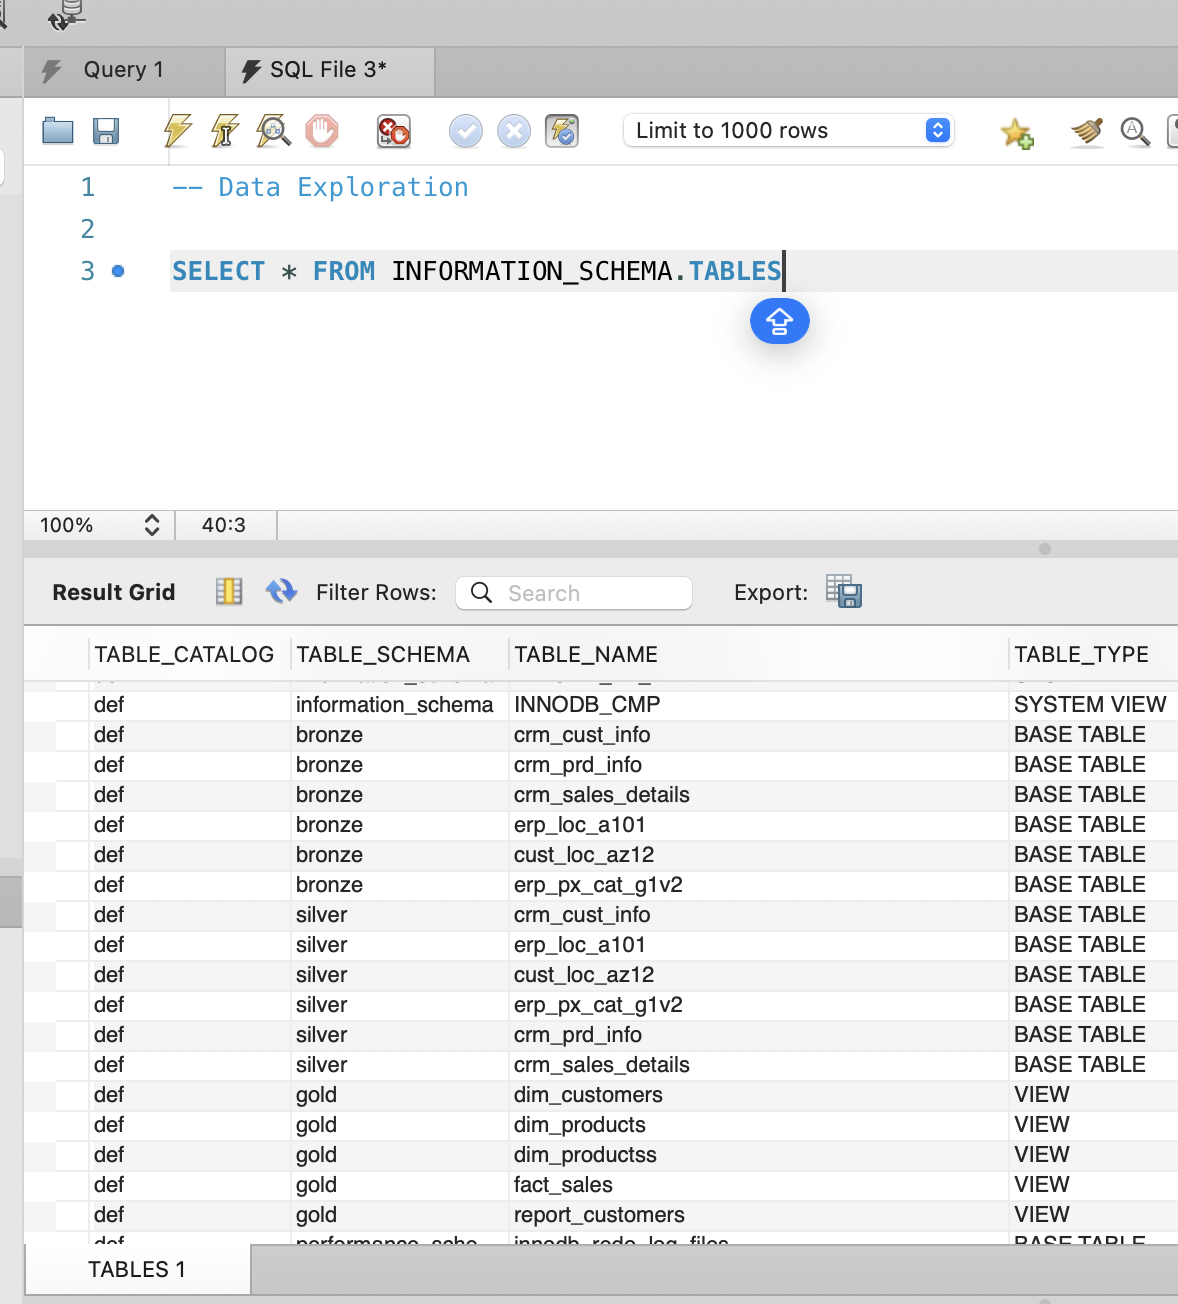Change the 100% editor zoom stepper

(152, 525)
